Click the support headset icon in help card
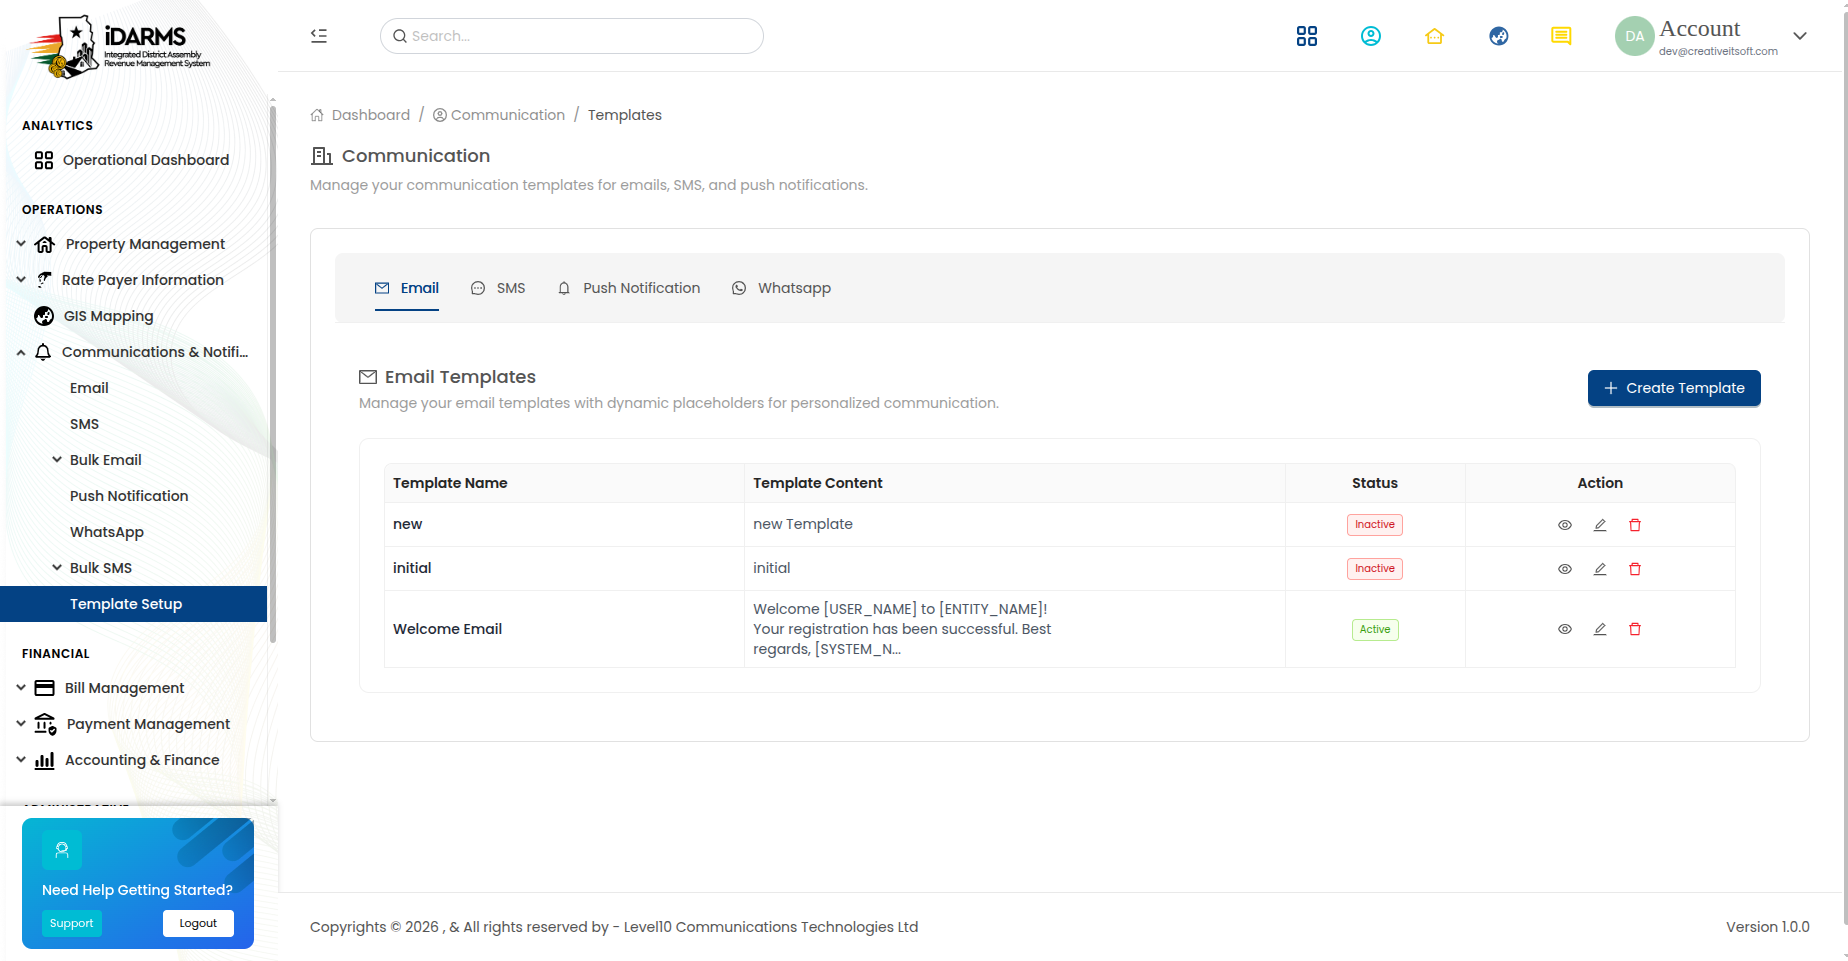Image resolution: width=1848 pixels, height=961 pixels. coord(62,850)
